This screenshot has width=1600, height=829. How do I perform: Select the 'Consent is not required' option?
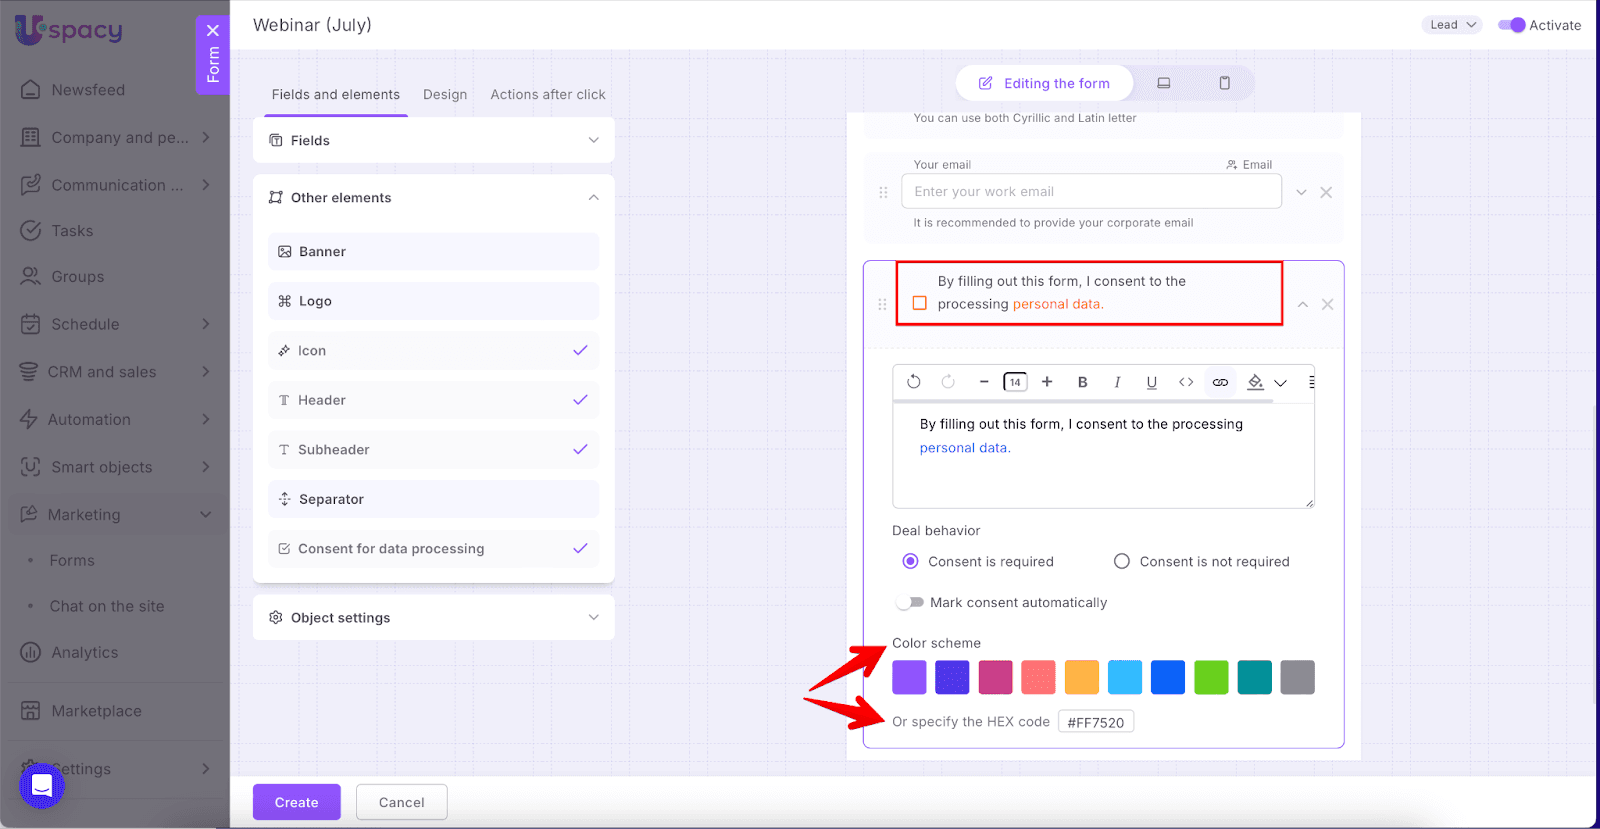click(1122, 562)
